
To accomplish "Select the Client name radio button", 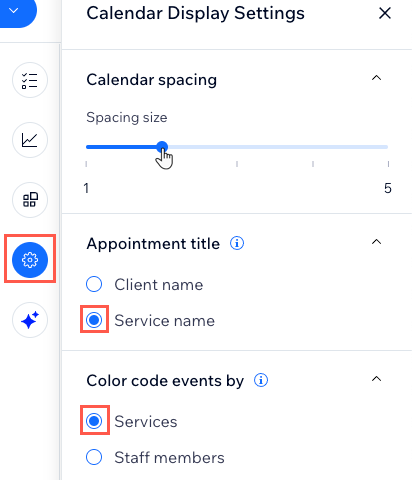I will pyautogui.click(x=94, y=284).
